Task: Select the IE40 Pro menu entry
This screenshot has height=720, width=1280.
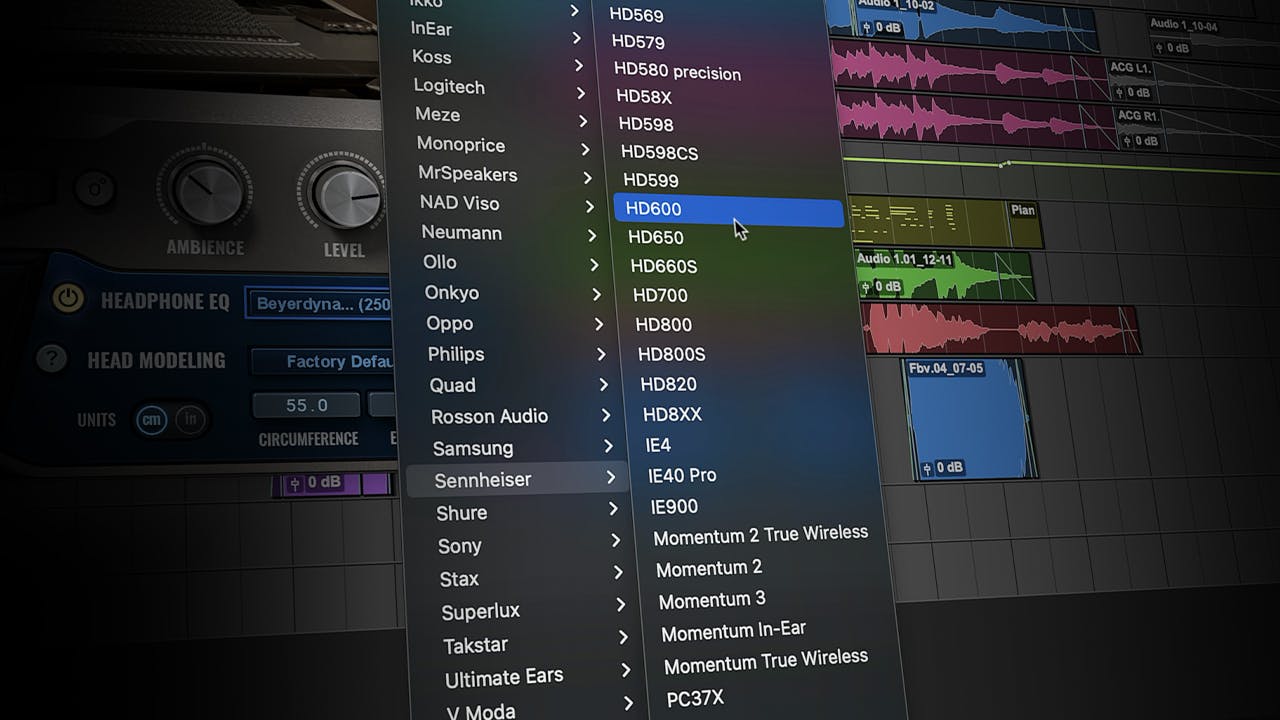Action: coord(682,476)
